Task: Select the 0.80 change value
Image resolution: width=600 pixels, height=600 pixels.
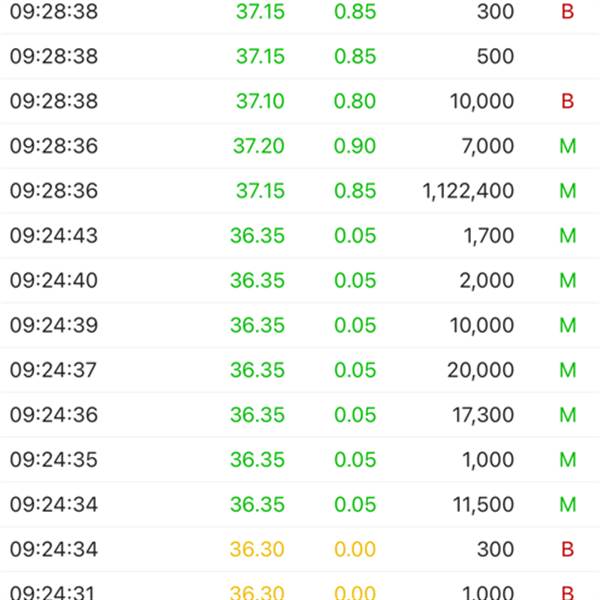Action: click(x=355, y=101)
